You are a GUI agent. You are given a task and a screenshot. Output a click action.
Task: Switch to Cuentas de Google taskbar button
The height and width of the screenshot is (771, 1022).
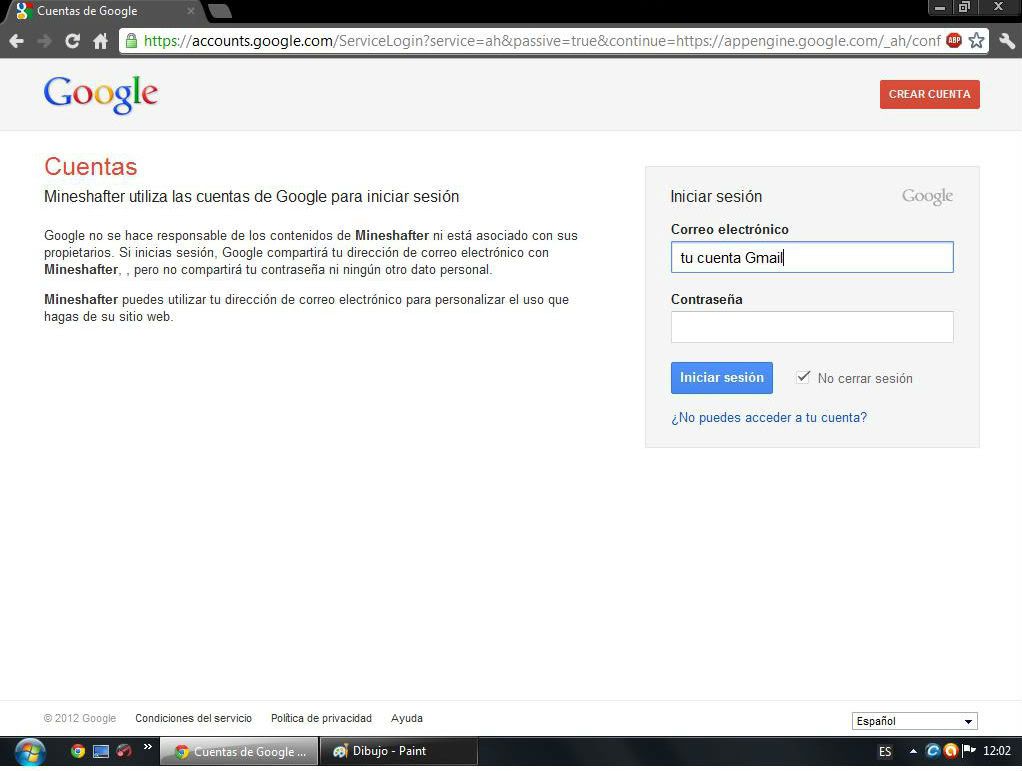[239, 751]
